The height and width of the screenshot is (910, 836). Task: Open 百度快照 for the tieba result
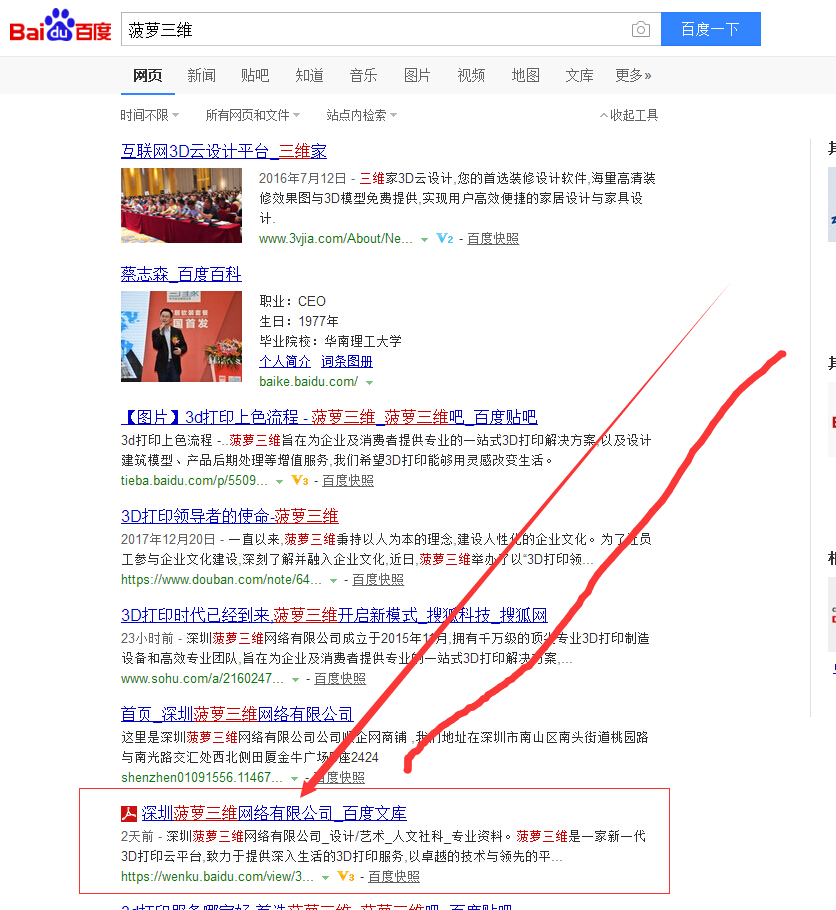coord(348,481)
